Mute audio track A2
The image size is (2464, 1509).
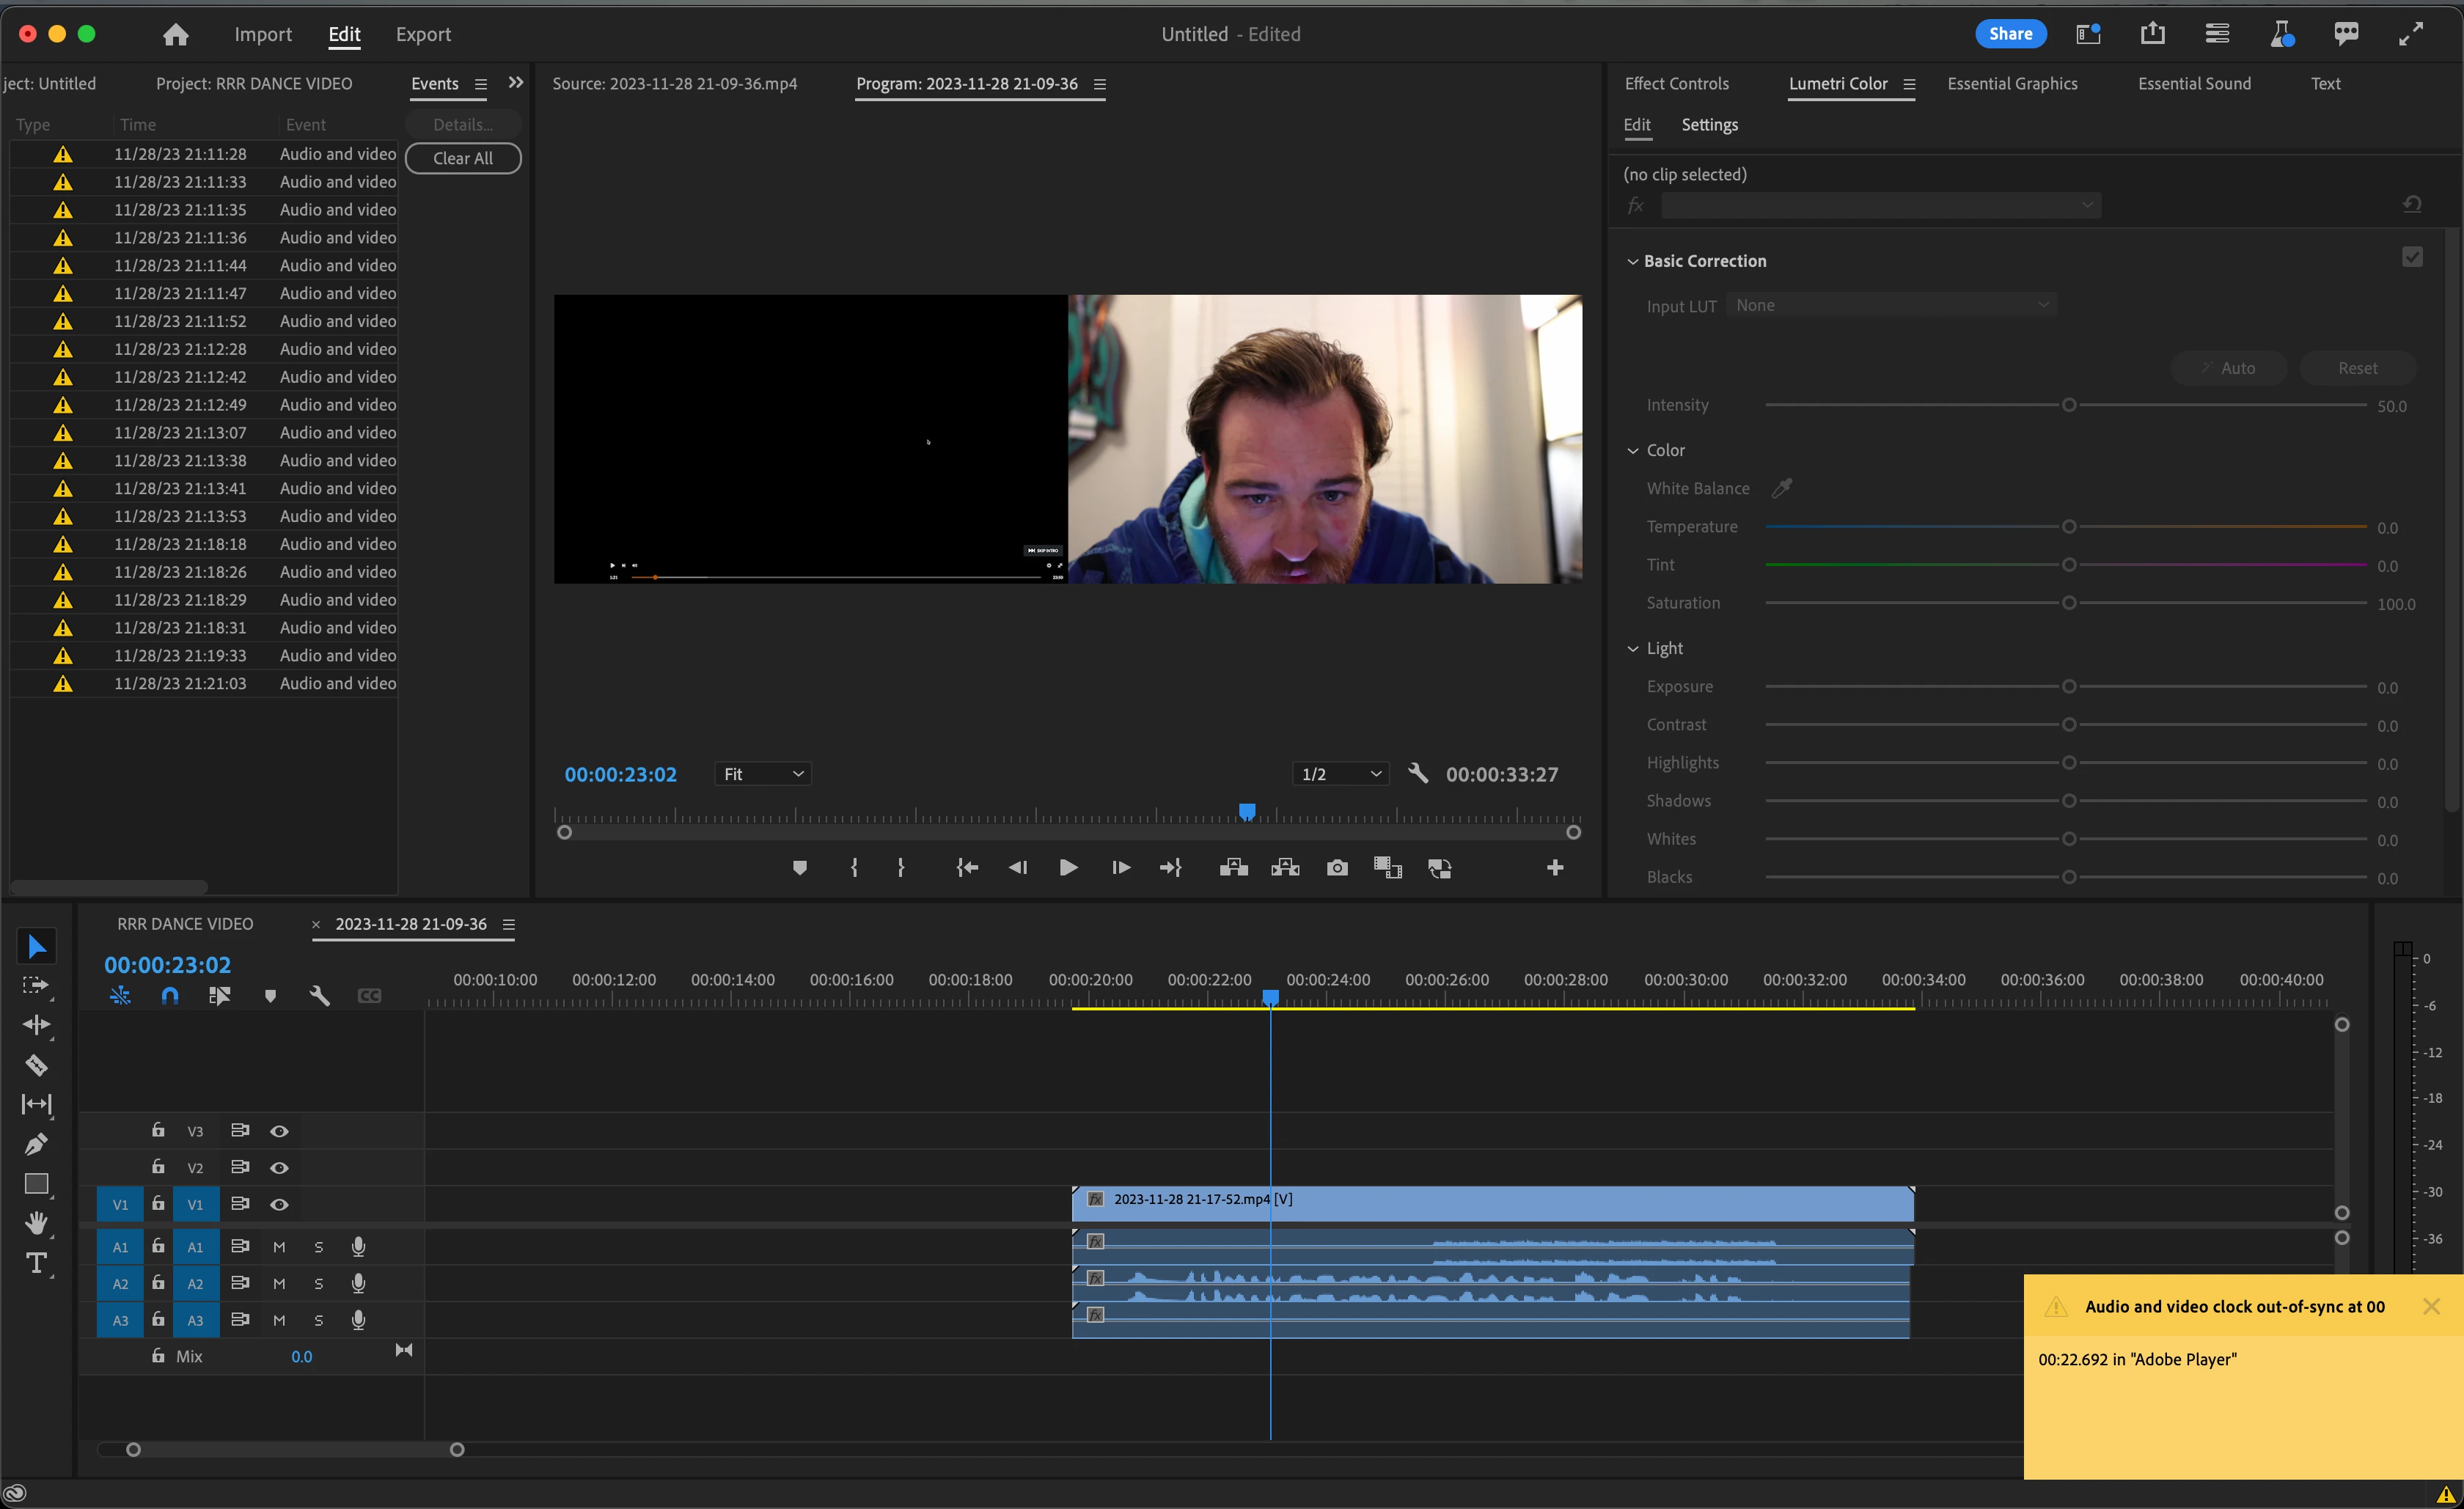pos(279,1284)
